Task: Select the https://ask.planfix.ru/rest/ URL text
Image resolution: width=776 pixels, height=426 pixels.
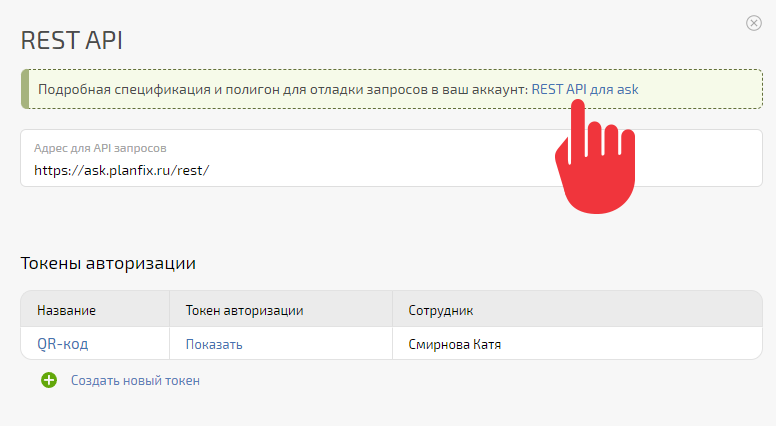Action: pos(122,170)
